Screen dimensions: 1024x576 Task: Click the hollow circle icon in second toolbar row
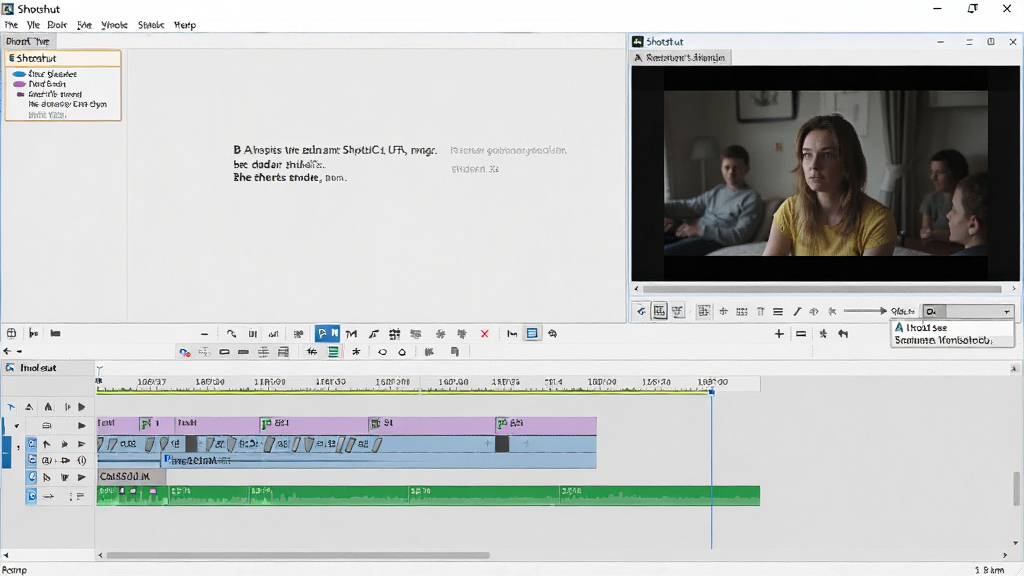382,352
